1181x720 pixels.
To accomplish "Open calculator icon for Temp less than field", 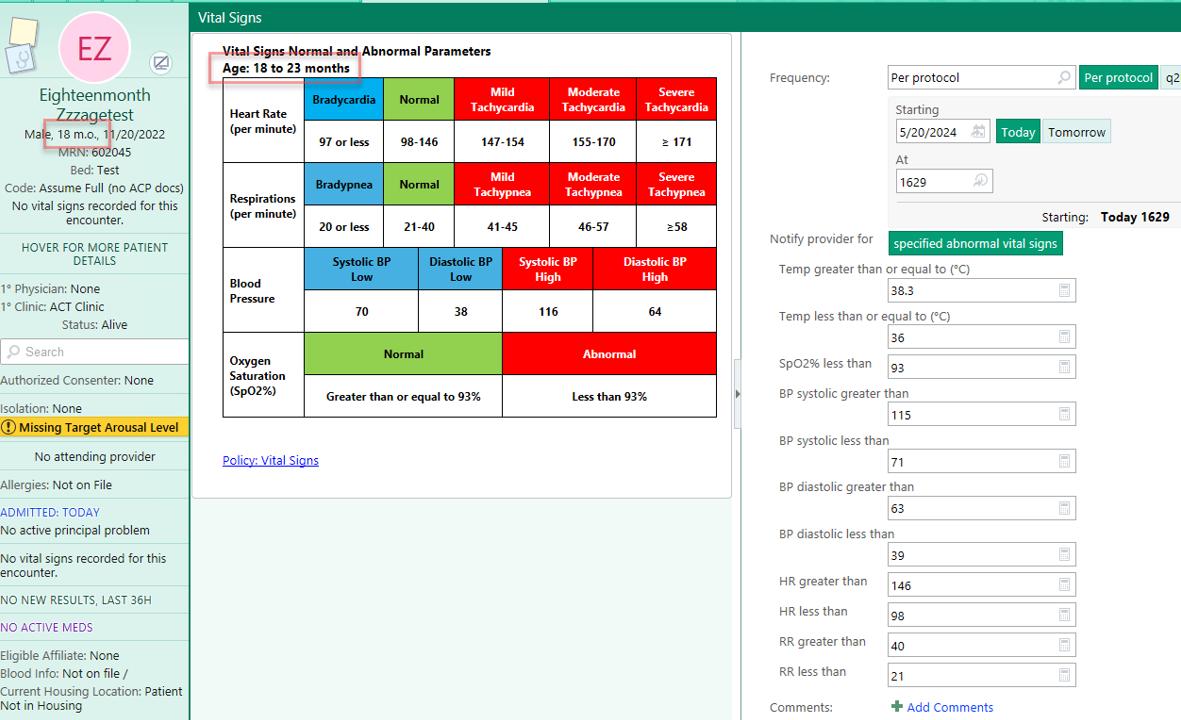I will point(1064,337).
